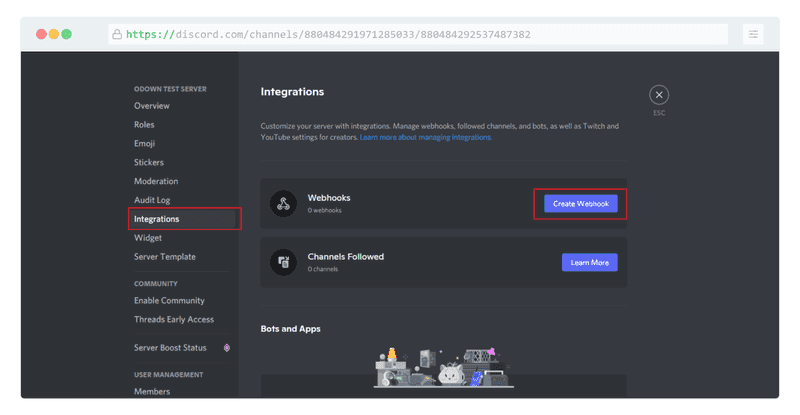The width and height of the screenshot is (800, 415).
Task: Open the managing integrations help link
Action: (x=426, y=137)
